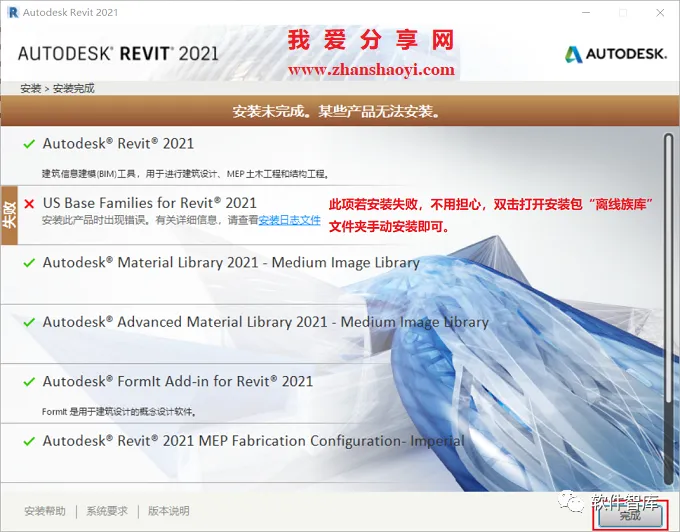680x532 pixels.
Task: Click the Autodesk logo in the header
Action: tap(615, 54)
